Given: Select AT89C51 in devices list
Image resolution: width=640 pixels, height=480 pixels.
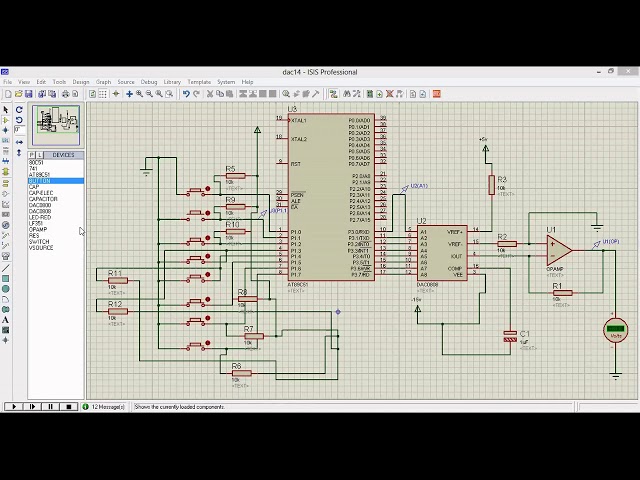Looking at the screenshot, I should pyautogui.click(x=39, y=175).
